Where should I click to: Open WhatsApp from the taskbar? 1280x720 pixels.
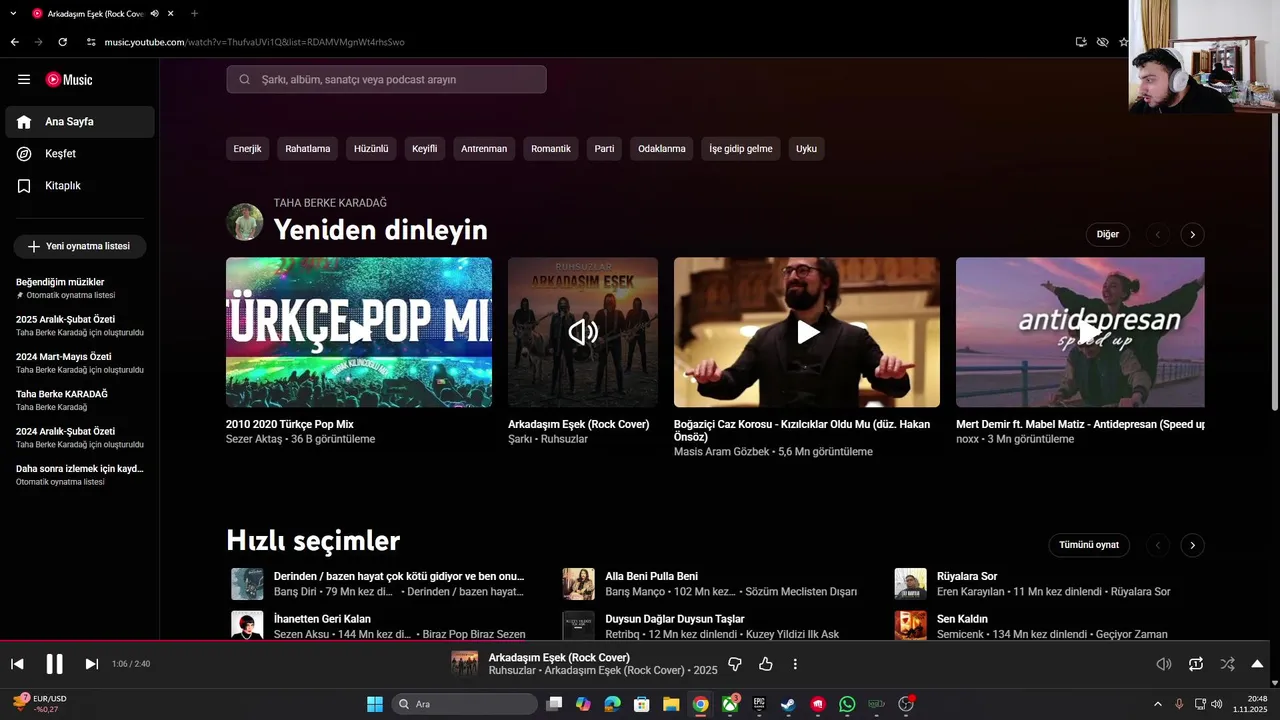pyautogui.click(x=847, y=704)
